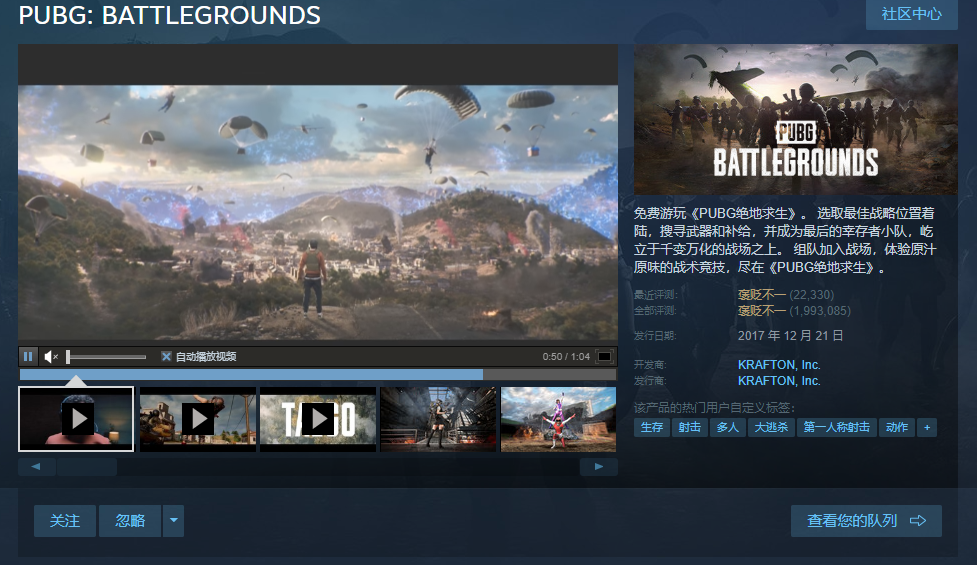
Task: Unmute the video sound icon
Action: [51, 356]
